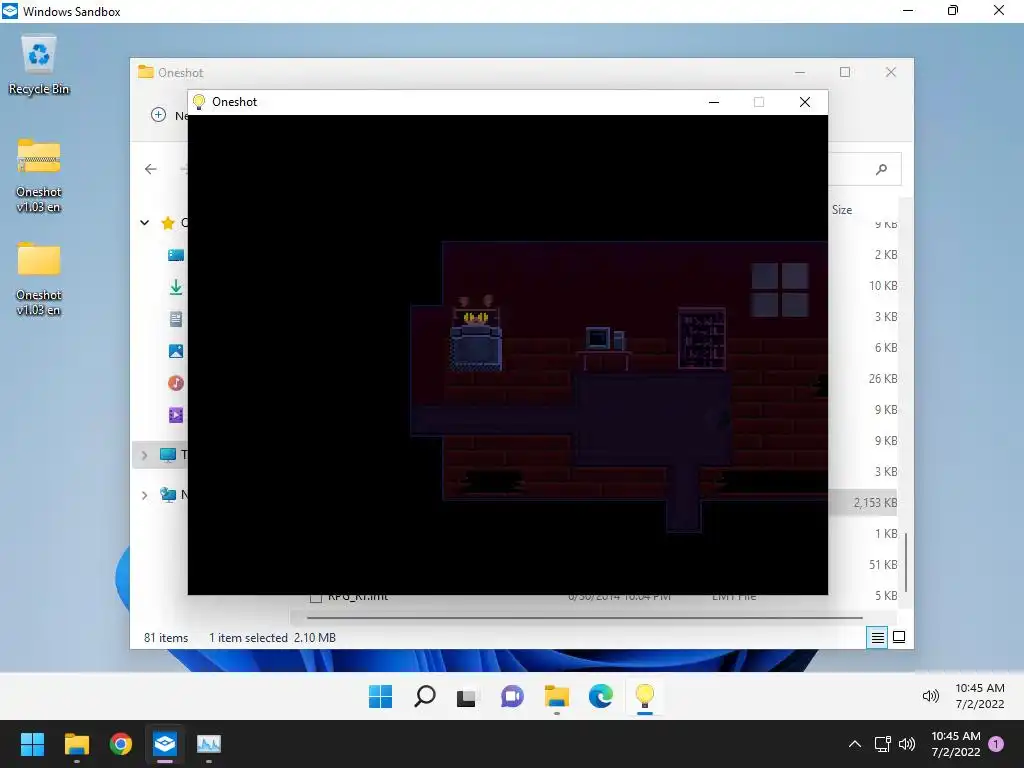Switch to details view layout
This screenshot has height=768, width=1024.
877,637
